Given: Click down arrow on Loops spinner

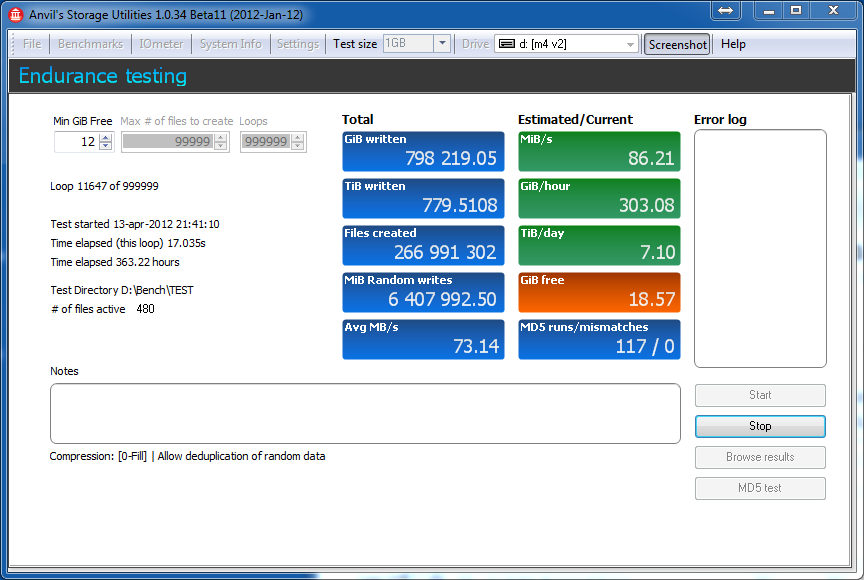Looking at the screenshot, I should (298, 146).
